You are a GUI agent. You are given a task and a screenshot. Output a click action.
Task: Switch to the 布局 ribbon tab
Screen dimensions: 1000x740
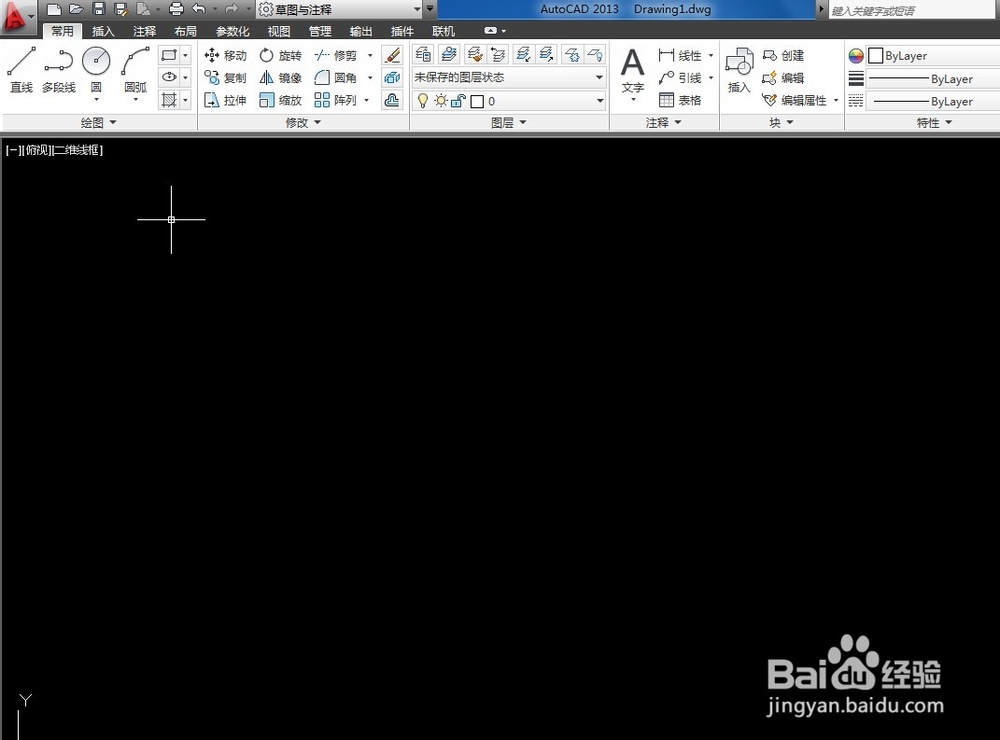186,31
